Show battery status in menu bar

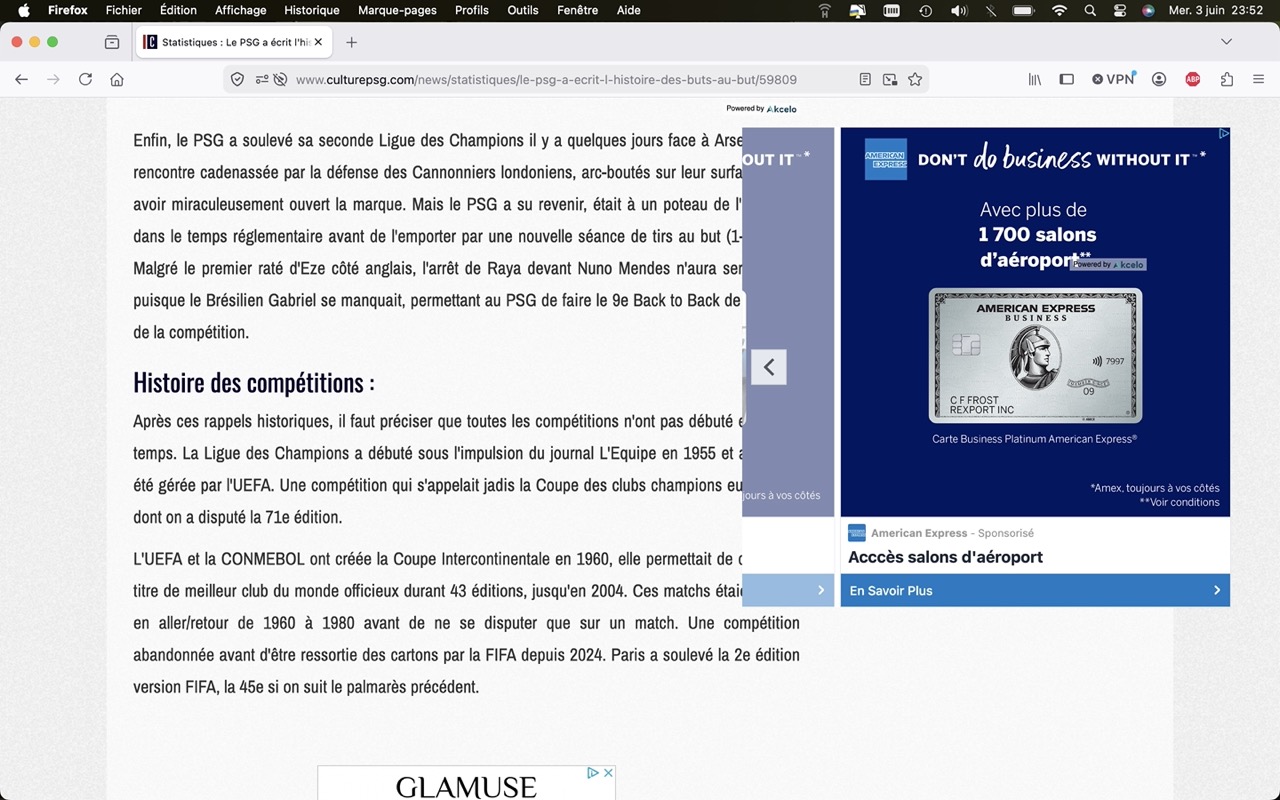tap(1023, 11)
